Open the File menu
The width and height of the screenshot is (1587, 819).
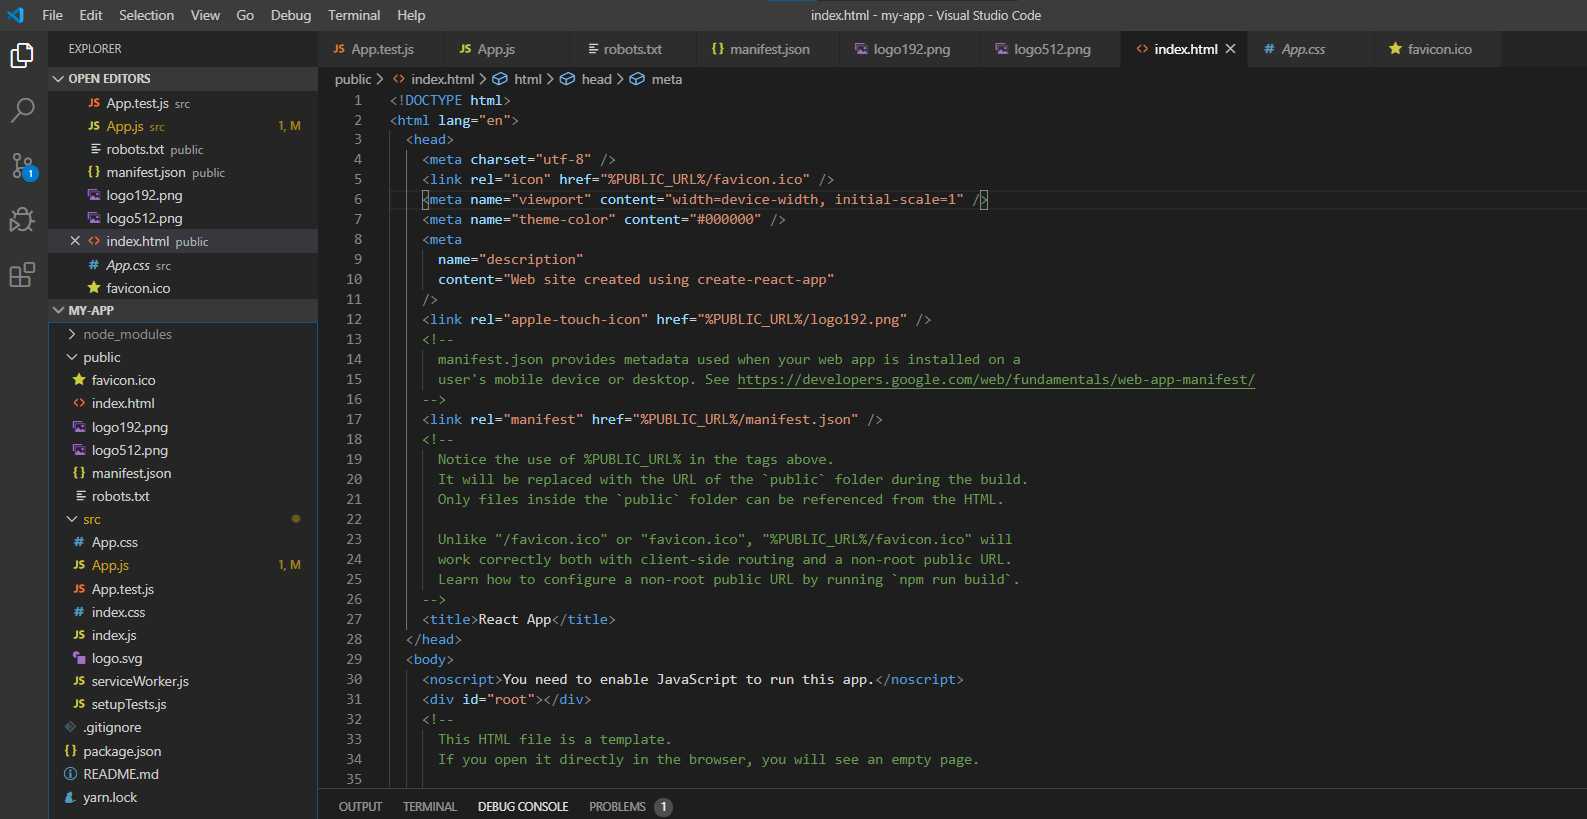(x=52, y=15)
